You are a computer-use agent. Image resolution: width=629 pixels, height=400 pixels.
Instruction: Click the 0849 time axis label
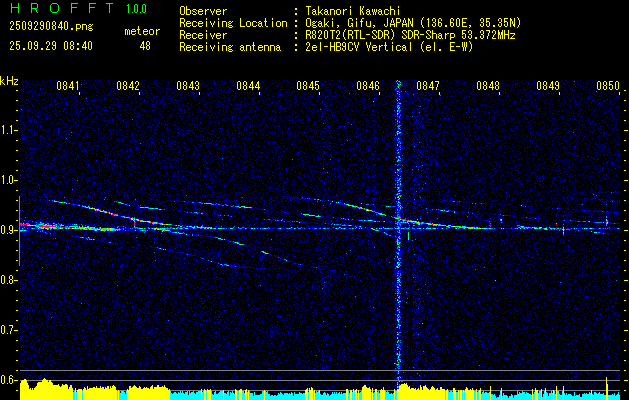(548, 86)
